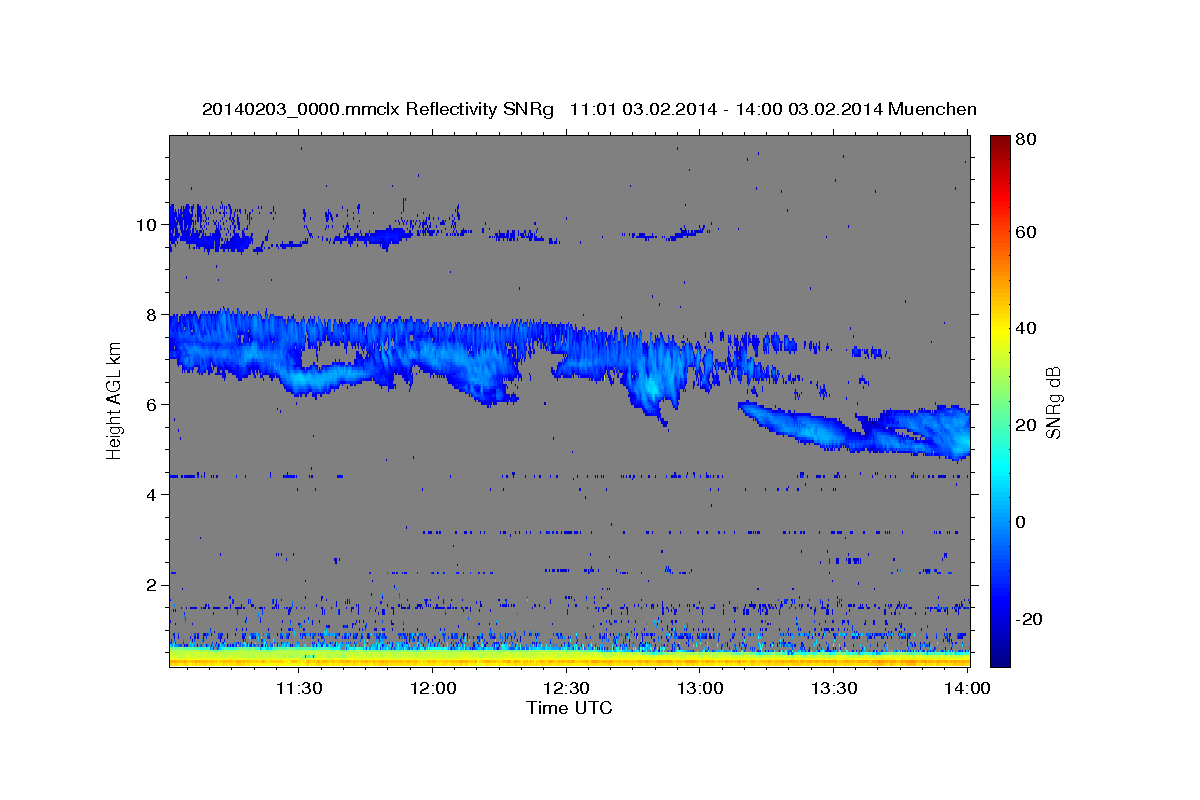Click the 14:00 time tick label
This screenshot has height=800, width=1200.
pyautogui.click(x=968, y=688)
